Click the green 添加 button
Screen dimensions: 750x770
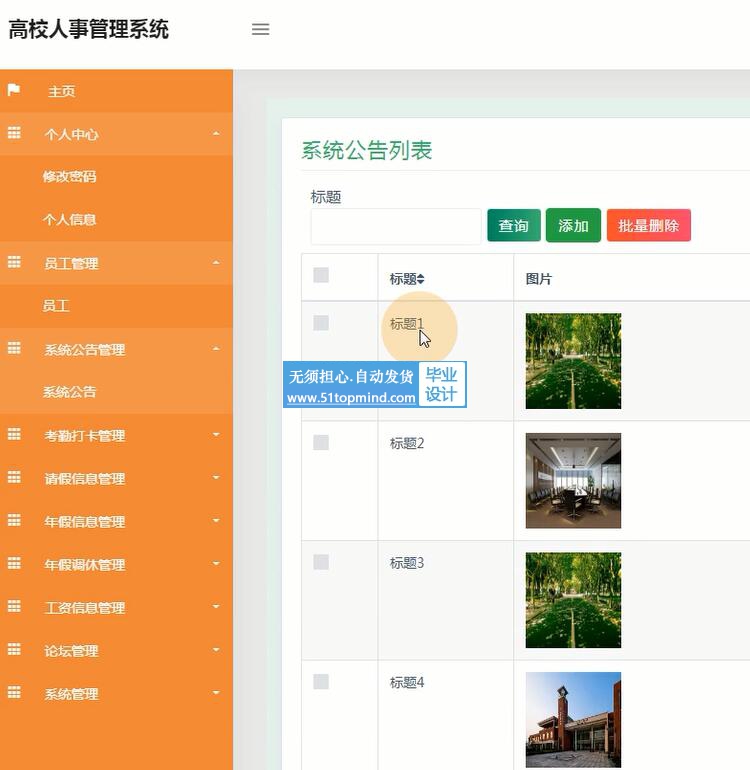(573, 225)
